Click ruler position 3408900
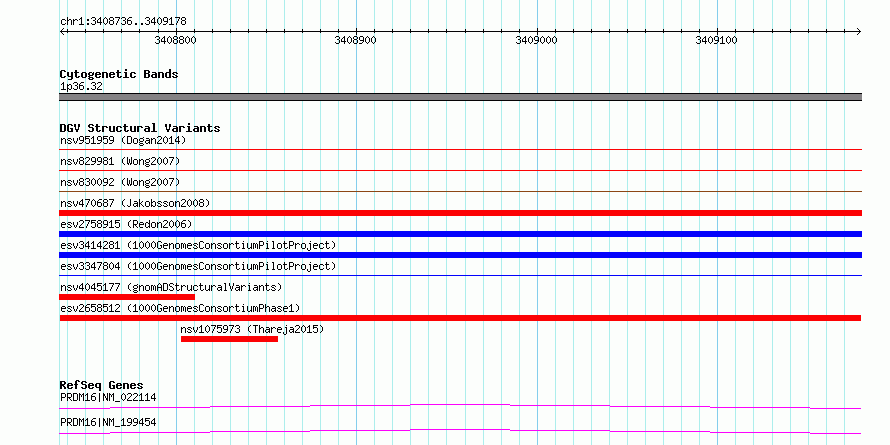The width and height of the screenshot is (890, 445). 355,40
